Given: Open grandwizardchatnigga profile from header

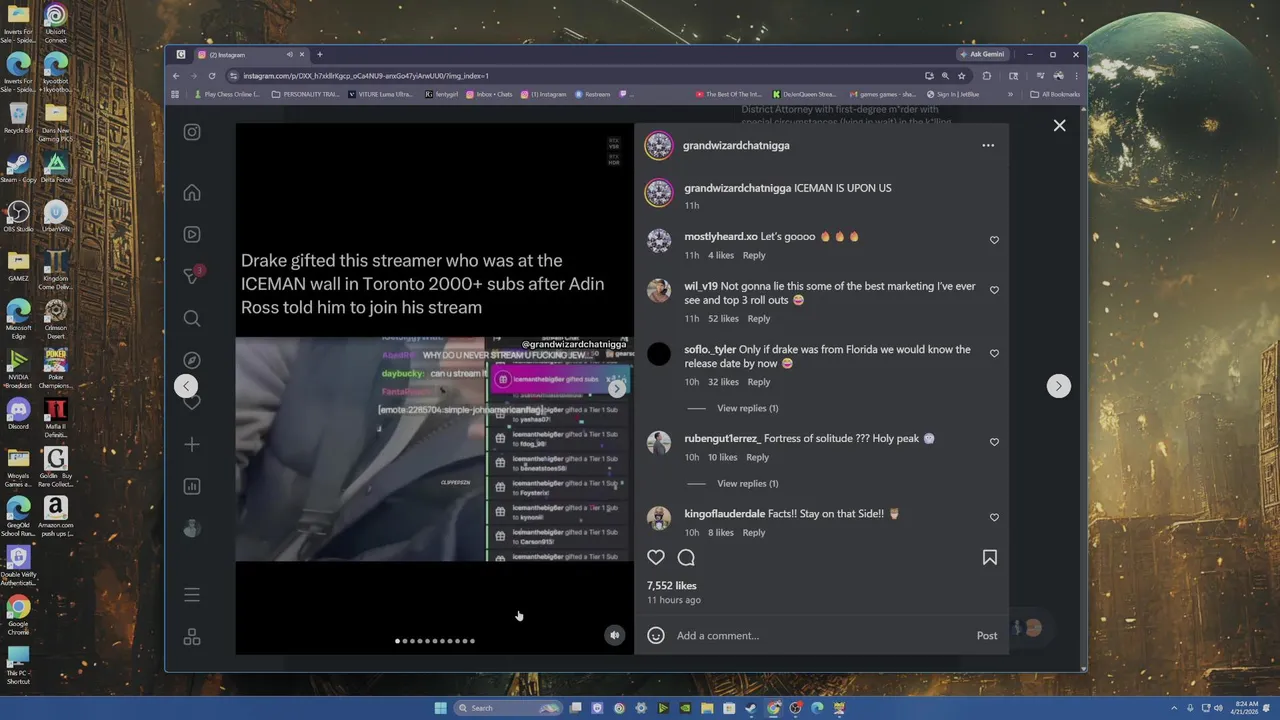Looking at the screenshot, I should point(736,146).
